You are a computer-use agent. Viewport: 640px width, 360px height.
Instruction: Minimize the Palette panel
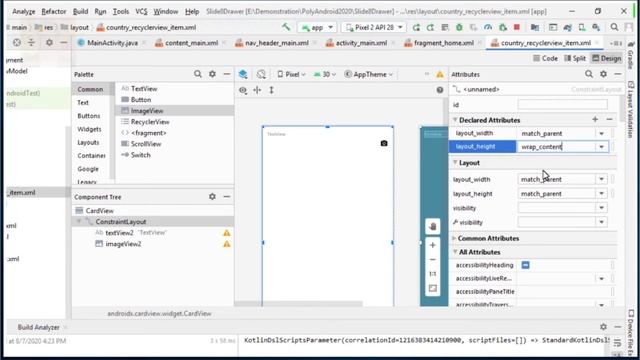(x=227, y=74)
